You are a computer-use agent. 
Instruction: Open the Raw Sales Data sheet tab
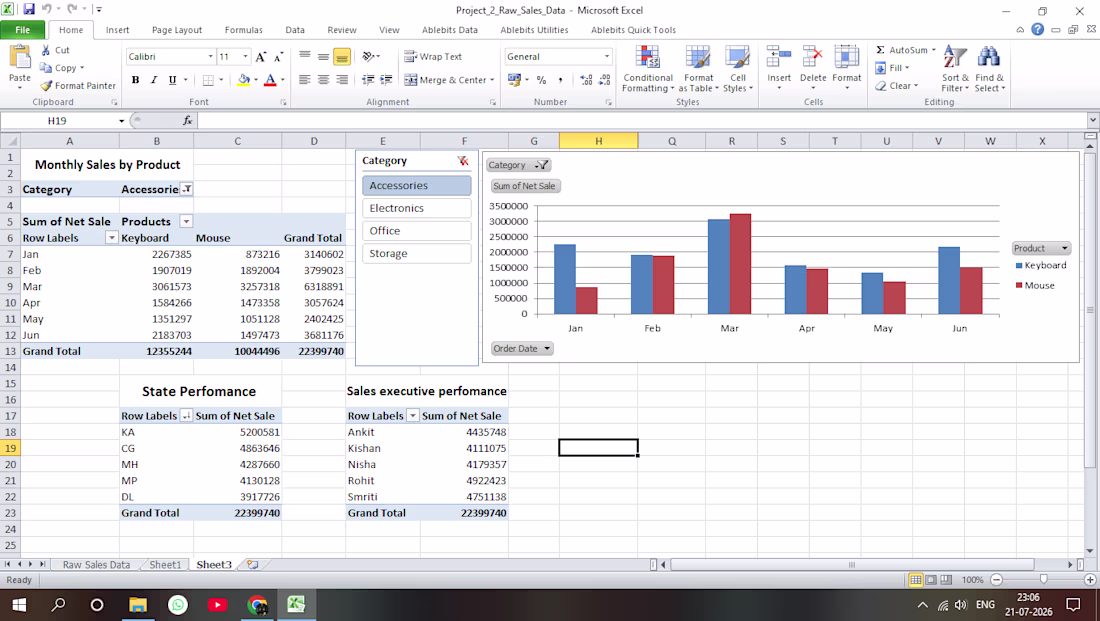coord(96,565)
